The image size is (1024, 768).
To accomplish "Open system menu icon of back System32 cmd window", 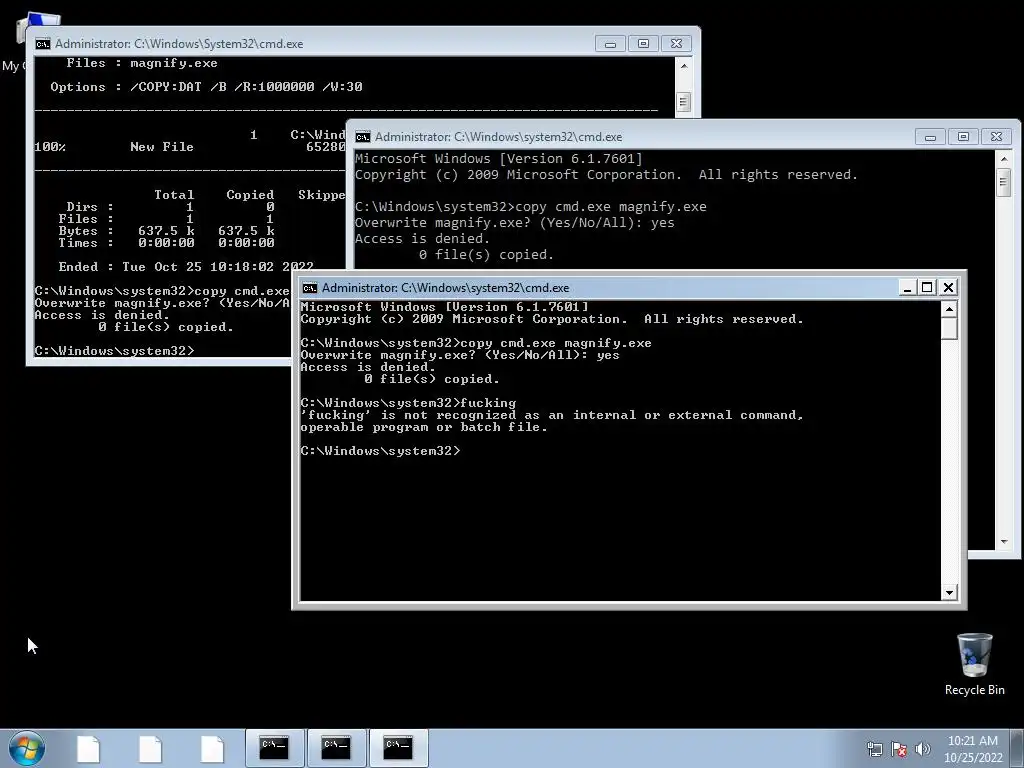I will [x=42, y=44].
